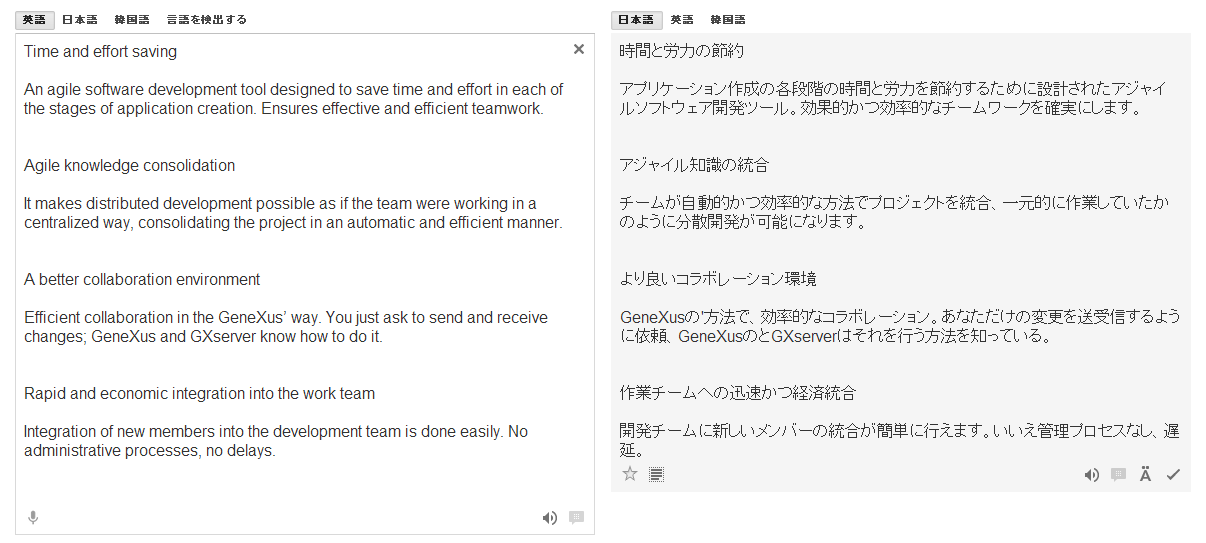Click the select-all icon beside the star
The height and width of the screenshot is (543, 1206).
point(656,474)
